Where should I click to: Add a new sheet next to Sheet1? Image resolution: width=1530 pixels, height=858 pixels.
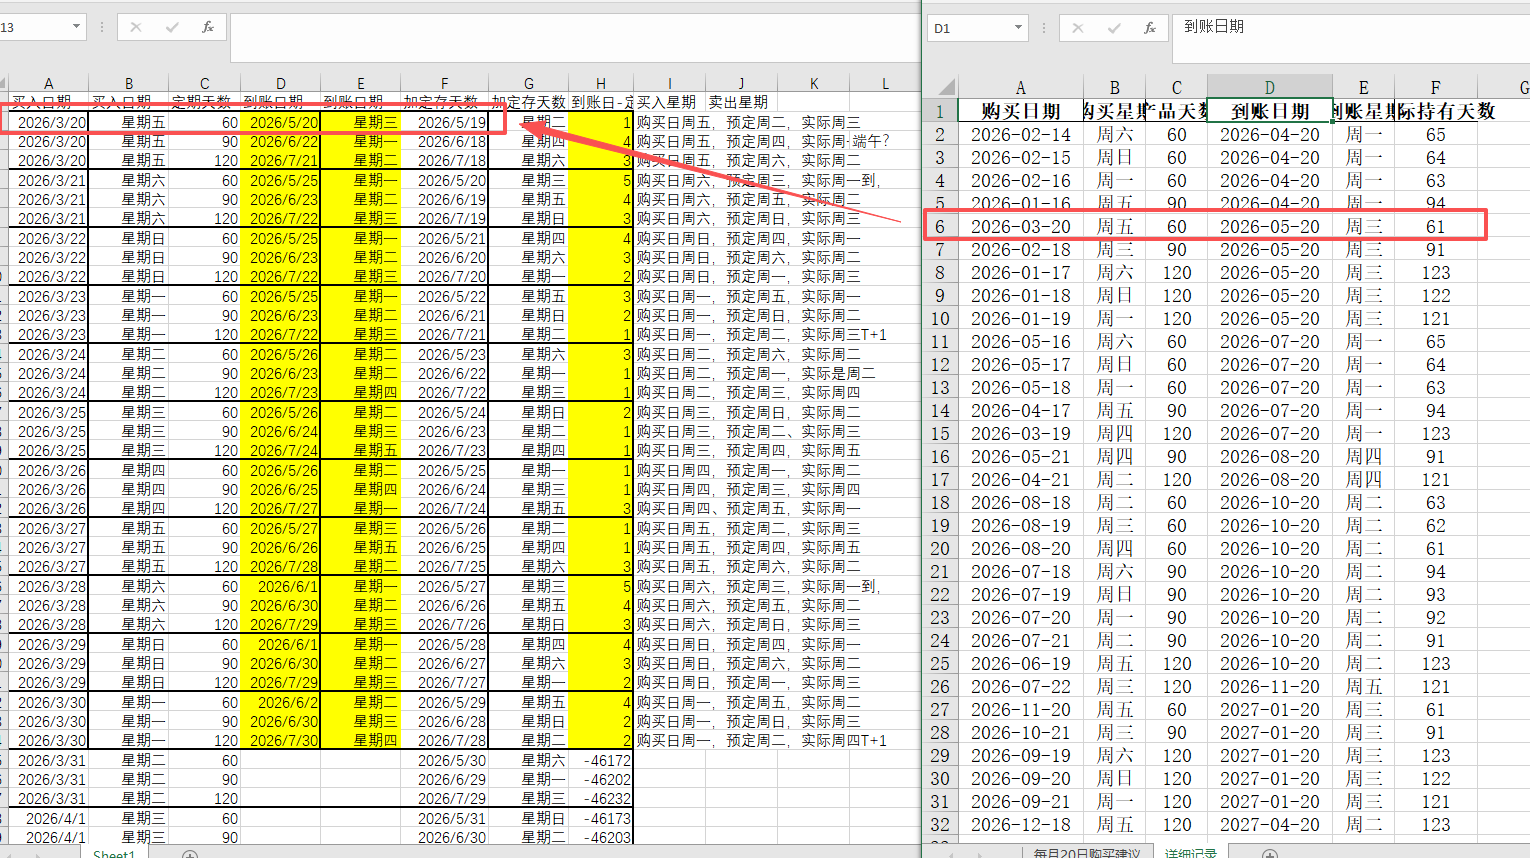point(190,854)
